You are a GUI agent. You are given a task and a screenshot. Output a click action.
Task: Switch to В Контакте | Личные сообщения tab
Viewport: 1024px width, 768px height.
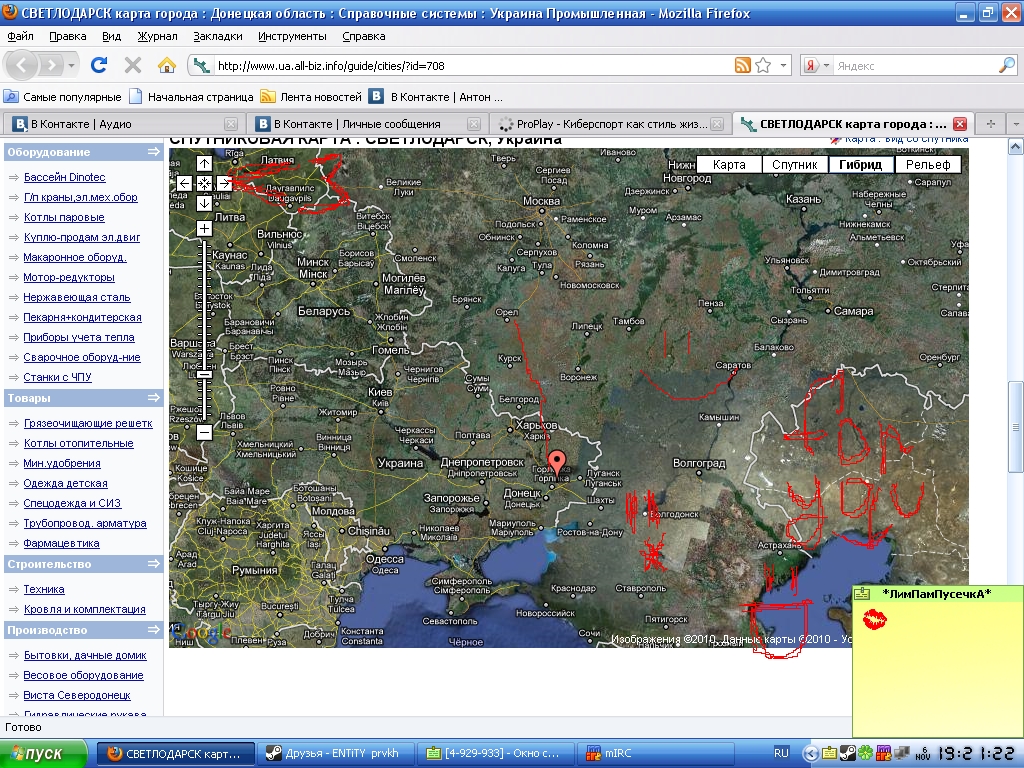point(366,123)
